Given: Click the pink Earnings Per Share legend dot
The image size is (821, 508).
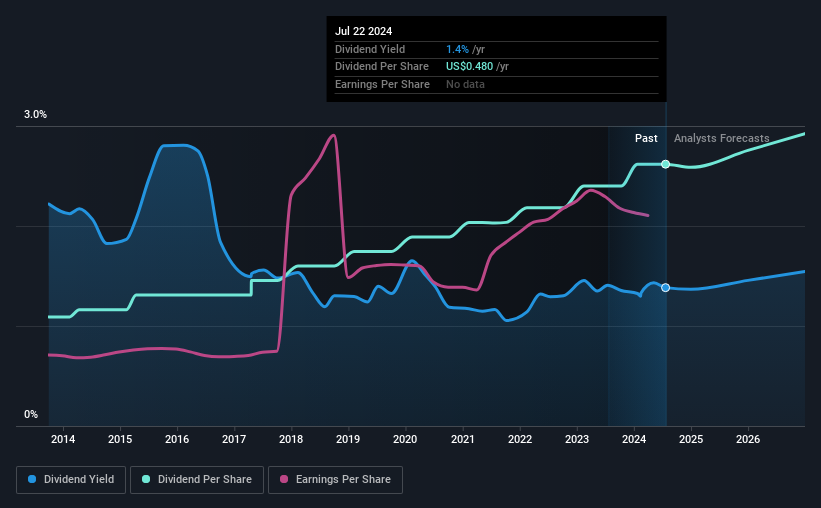Looking at the screenshot, I should coord(284,479).
